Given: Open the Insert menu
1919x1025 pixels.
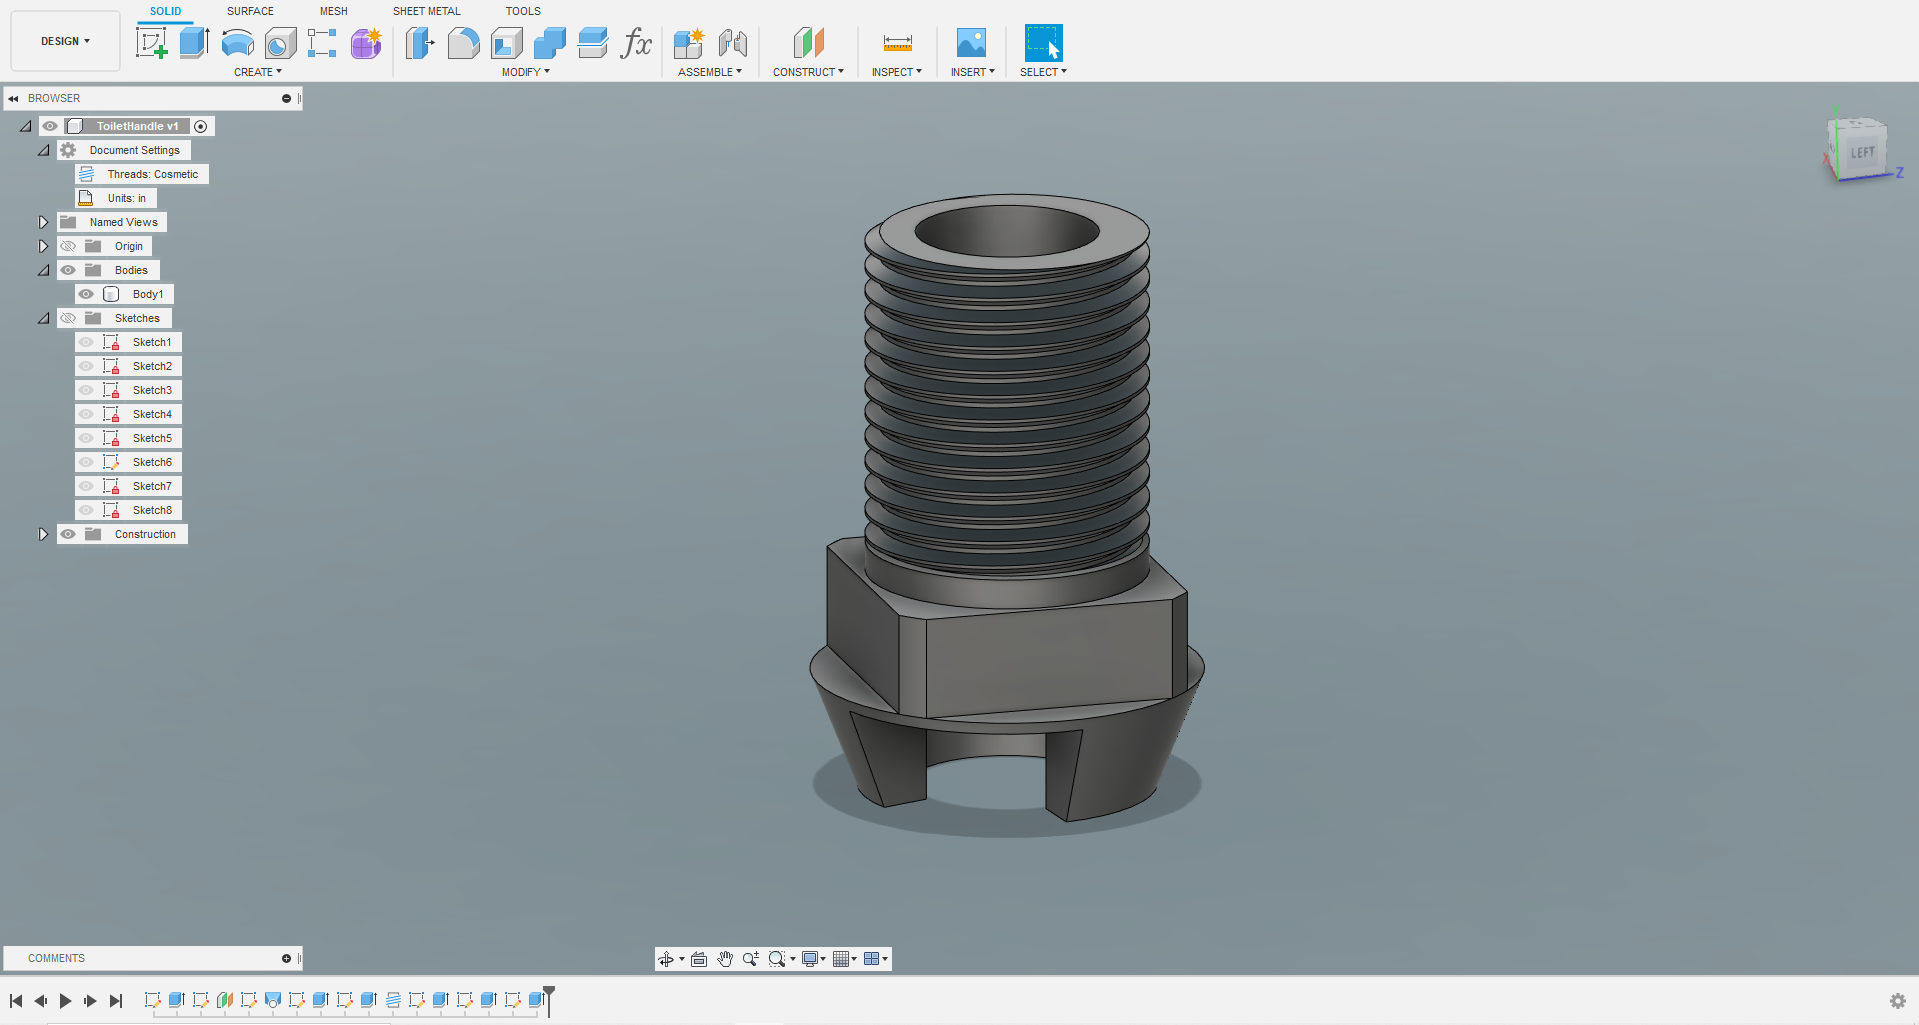Looking at the screenshot, I should pos(973,72).
